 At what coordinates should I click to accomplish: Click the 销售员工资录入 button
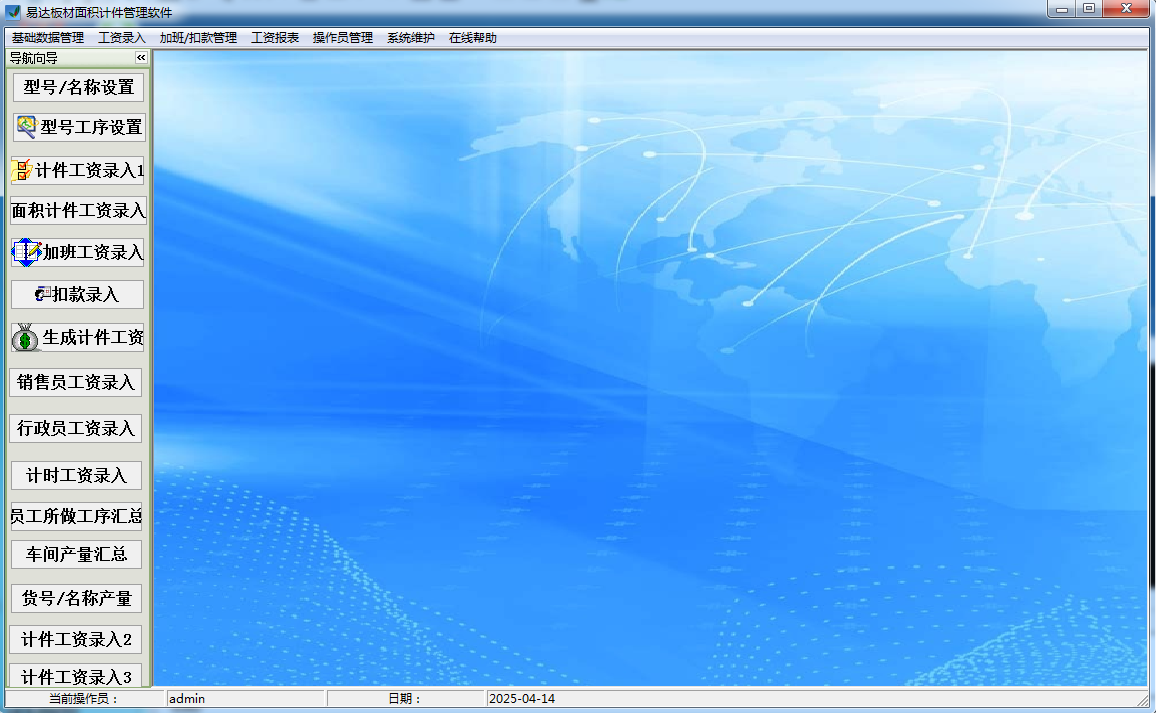pyautogui.click(x=76, y=382)
